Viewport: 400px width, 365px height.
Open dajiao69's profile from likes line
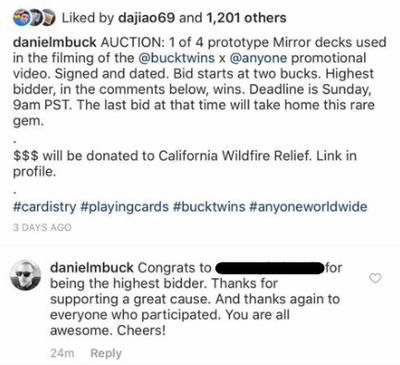click(x=146, y=18)
